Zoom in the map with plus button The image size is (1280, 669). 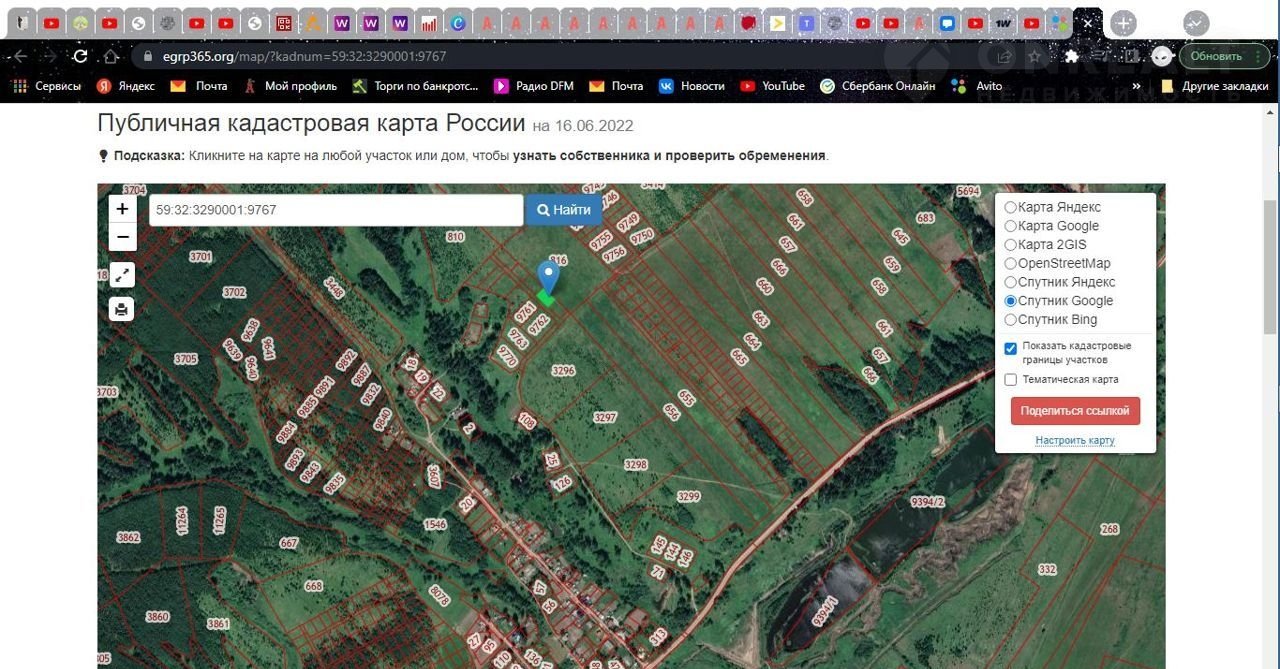[x=122, y=209]
